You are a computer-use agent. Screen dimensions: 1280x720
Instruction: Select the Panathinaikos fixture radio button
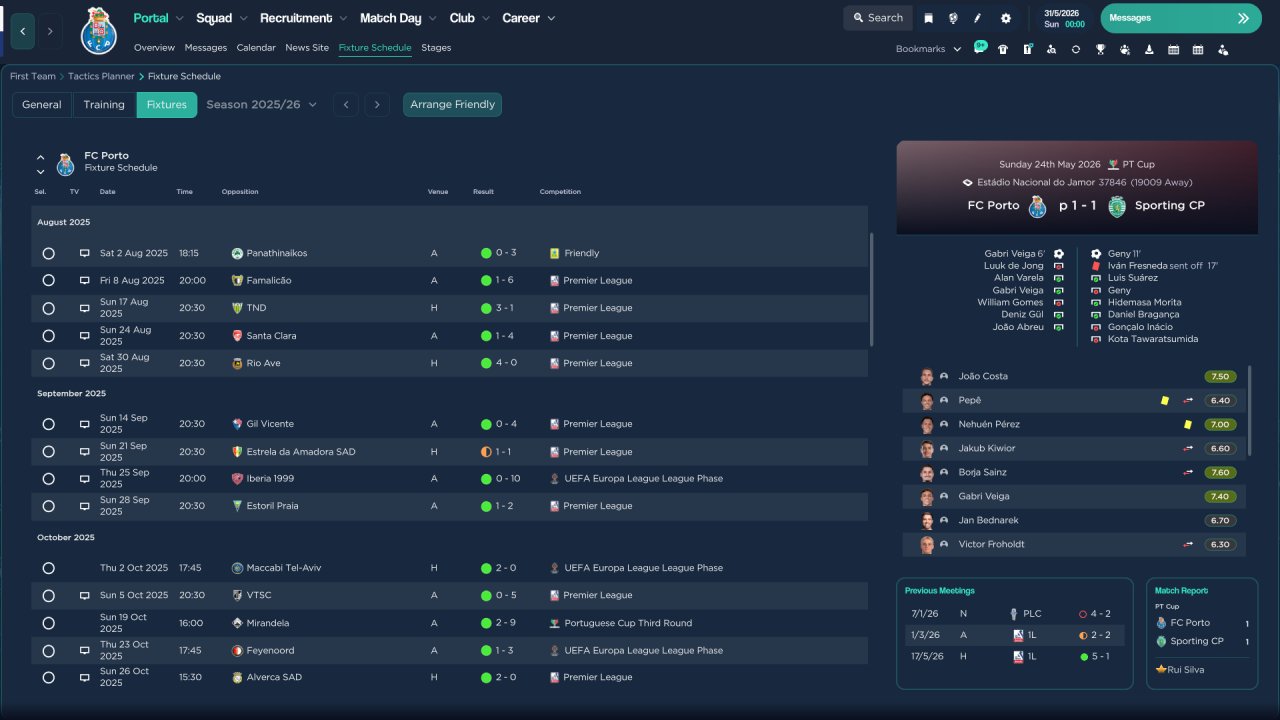pos(48,254)
